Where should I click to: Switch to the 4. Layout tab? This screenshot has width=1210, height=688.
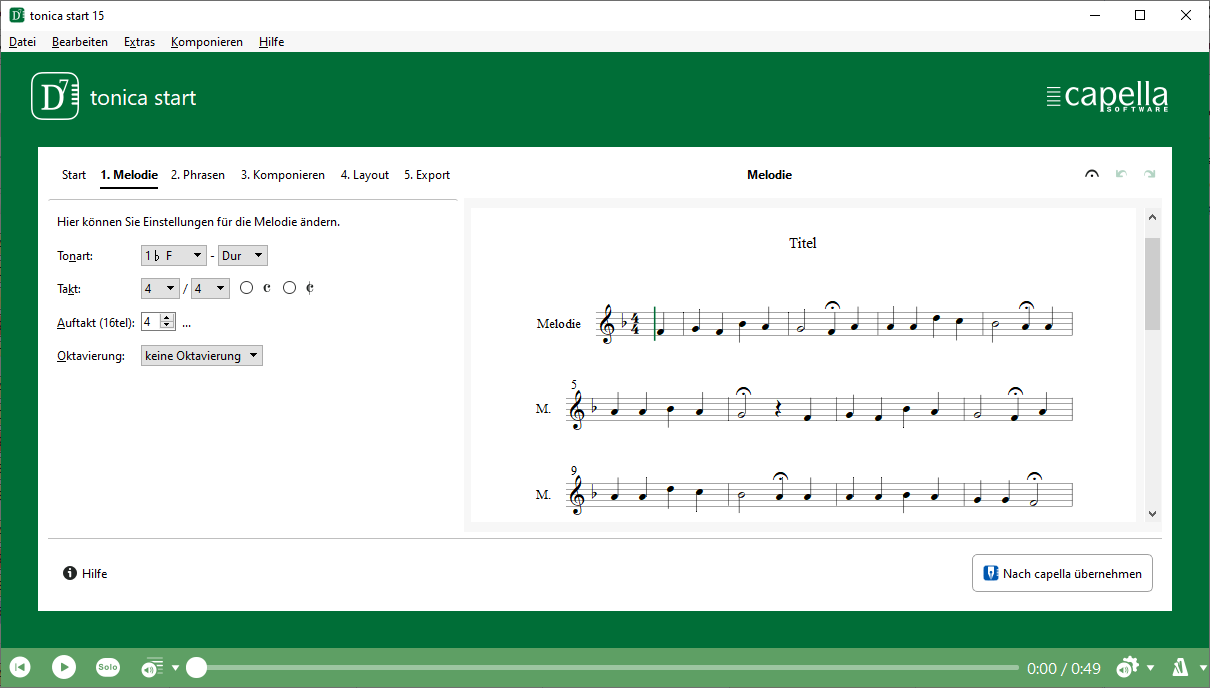point(365,175)
